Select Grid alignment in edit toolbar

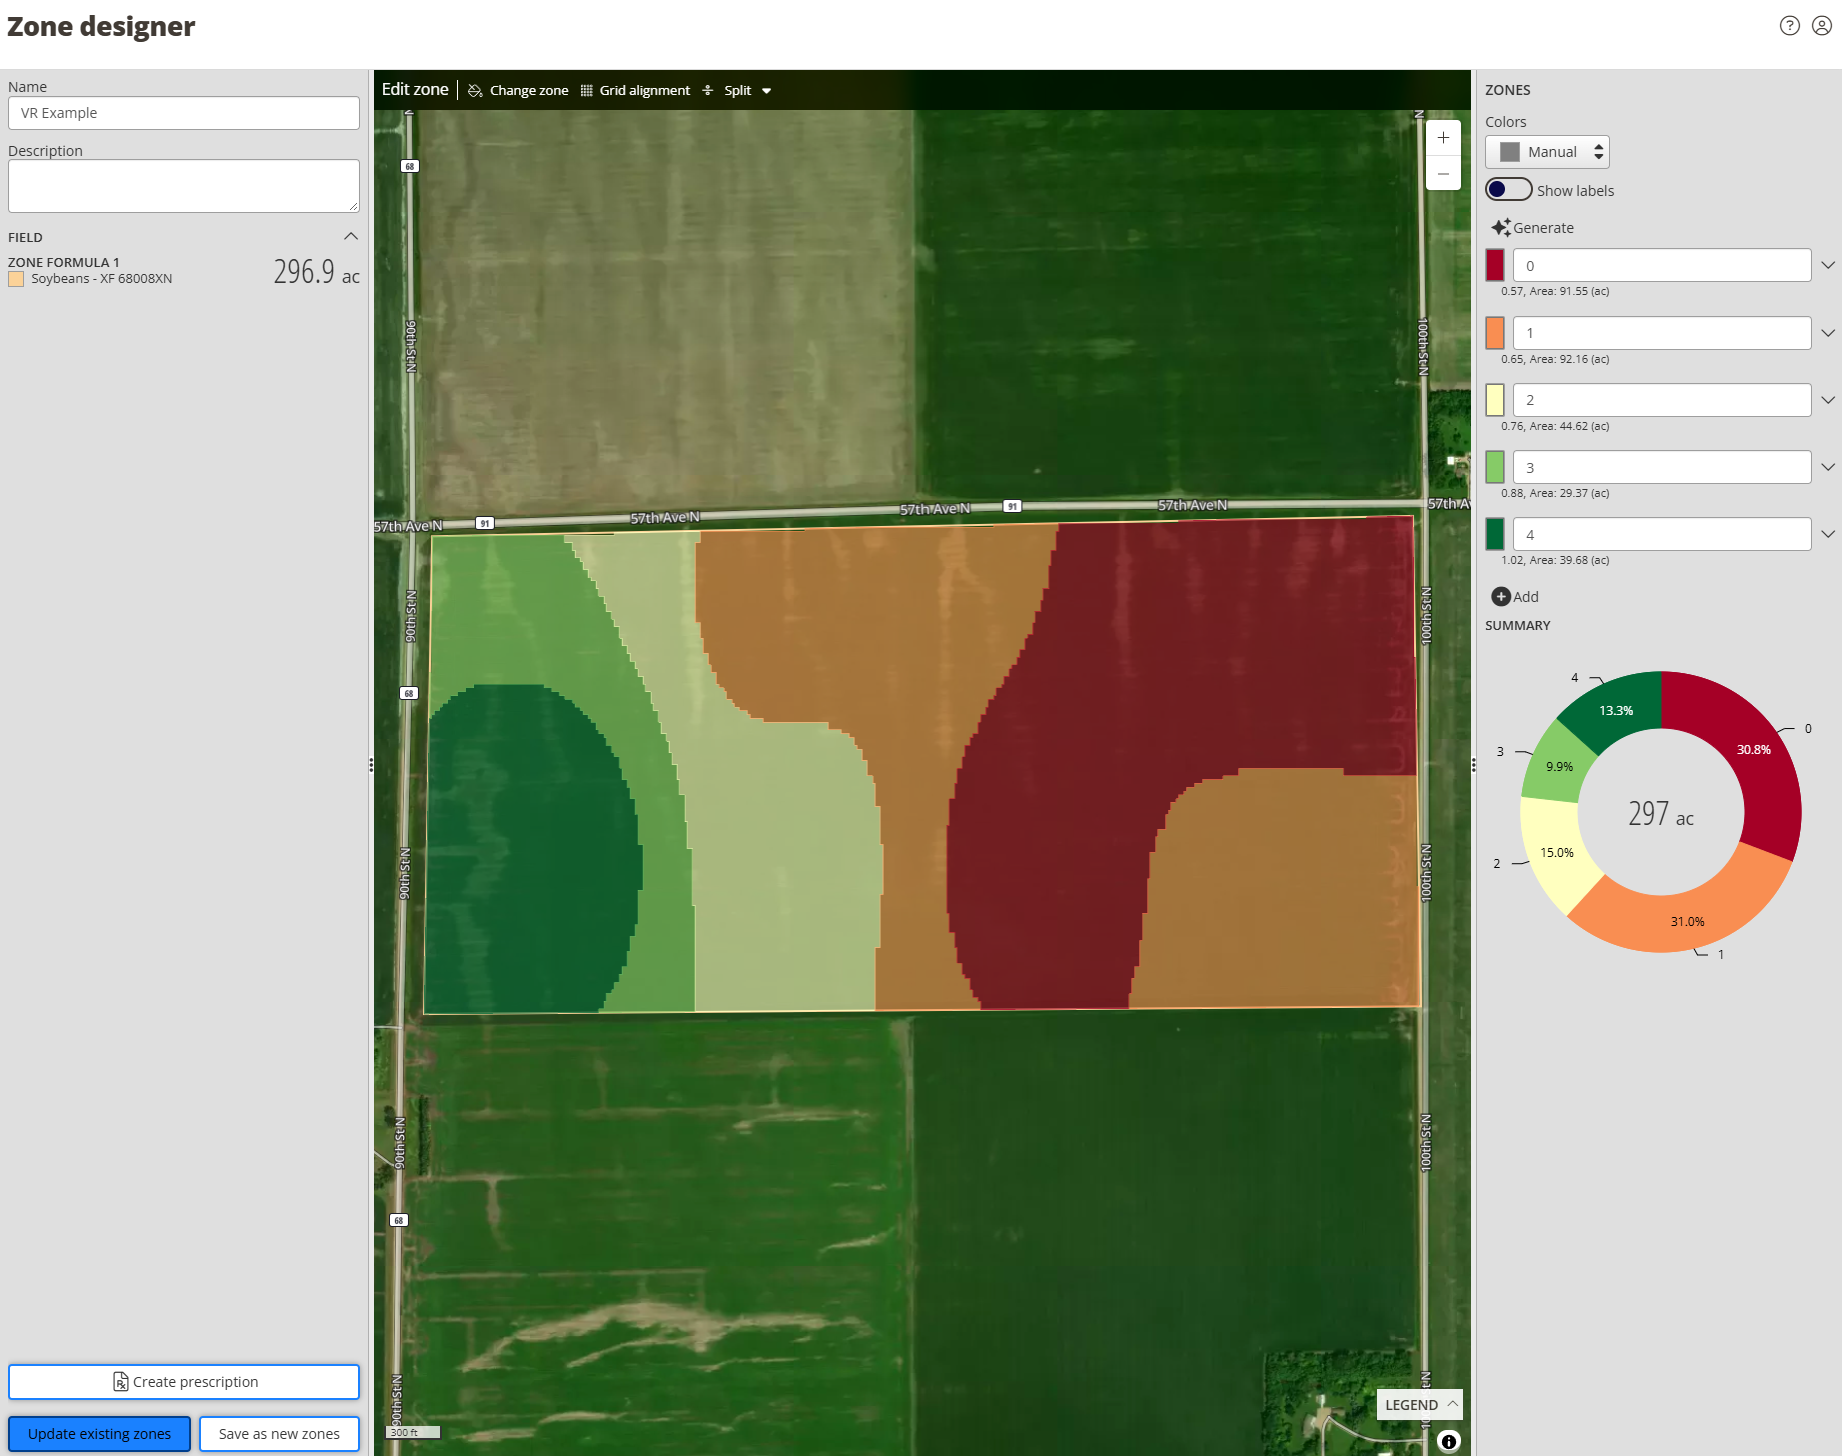tap(635, 90)
